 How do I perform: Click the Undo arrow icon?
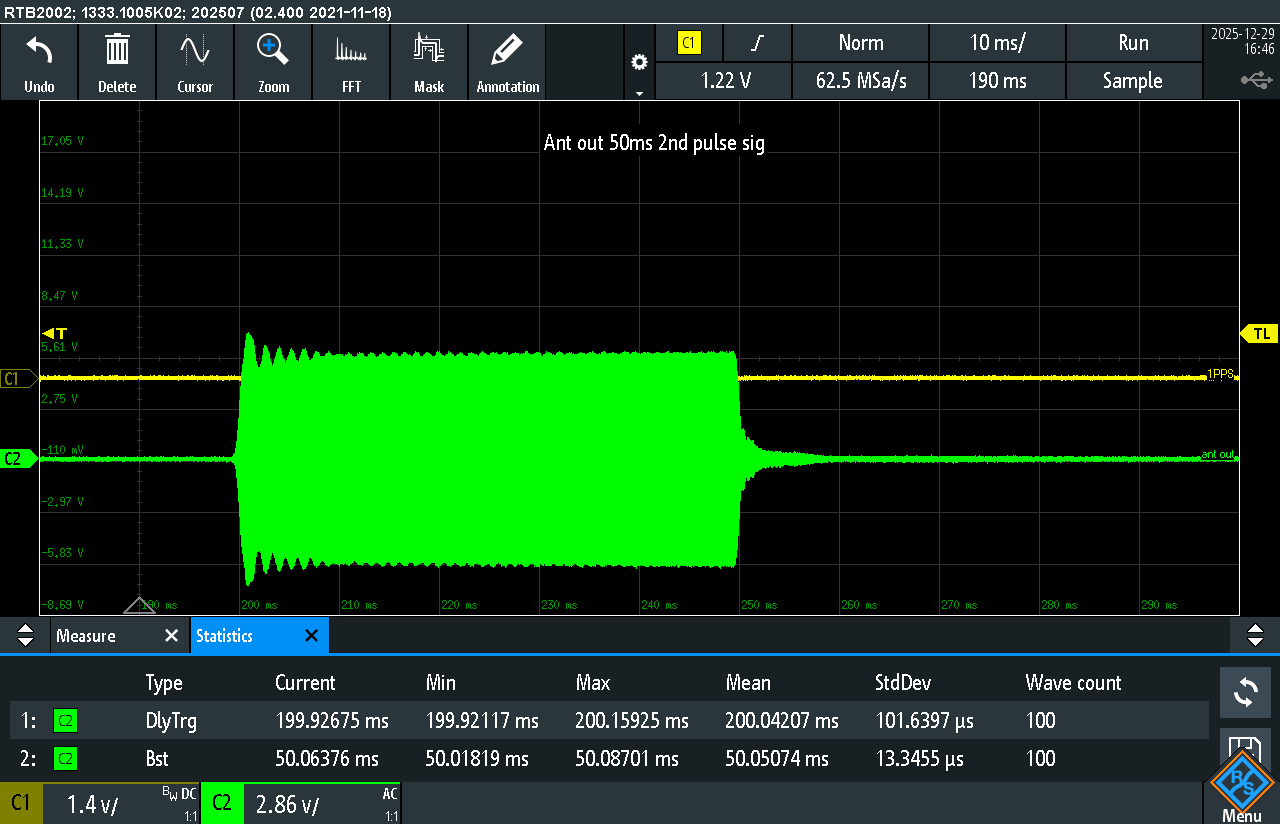39,50
